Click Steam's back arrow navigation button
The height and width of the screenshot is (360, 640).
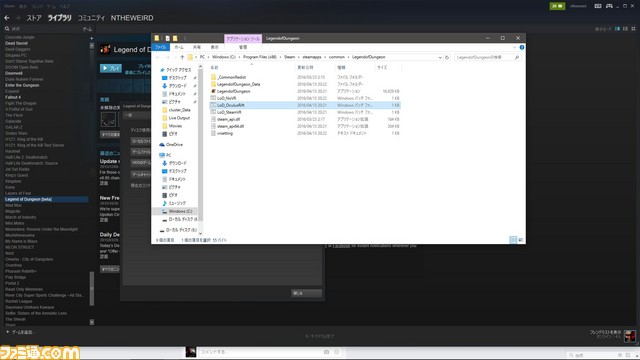[x=7, y=18]
